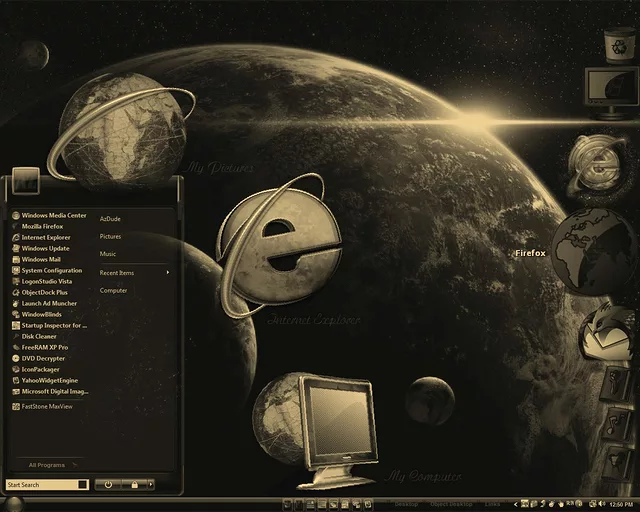
Task: Open the shutdown options arrow
Action: point(151,484)
